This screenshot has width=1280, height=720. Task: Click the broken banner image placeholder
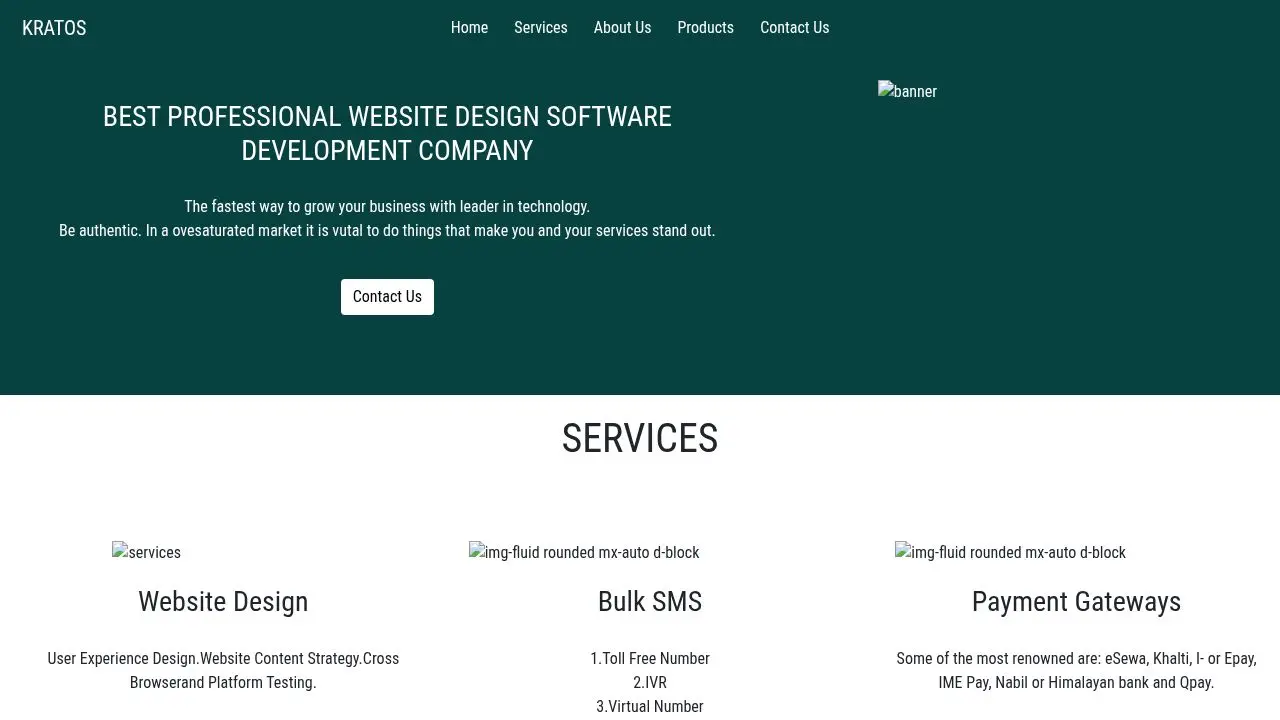pyautogui.click(x=906, y=91)
